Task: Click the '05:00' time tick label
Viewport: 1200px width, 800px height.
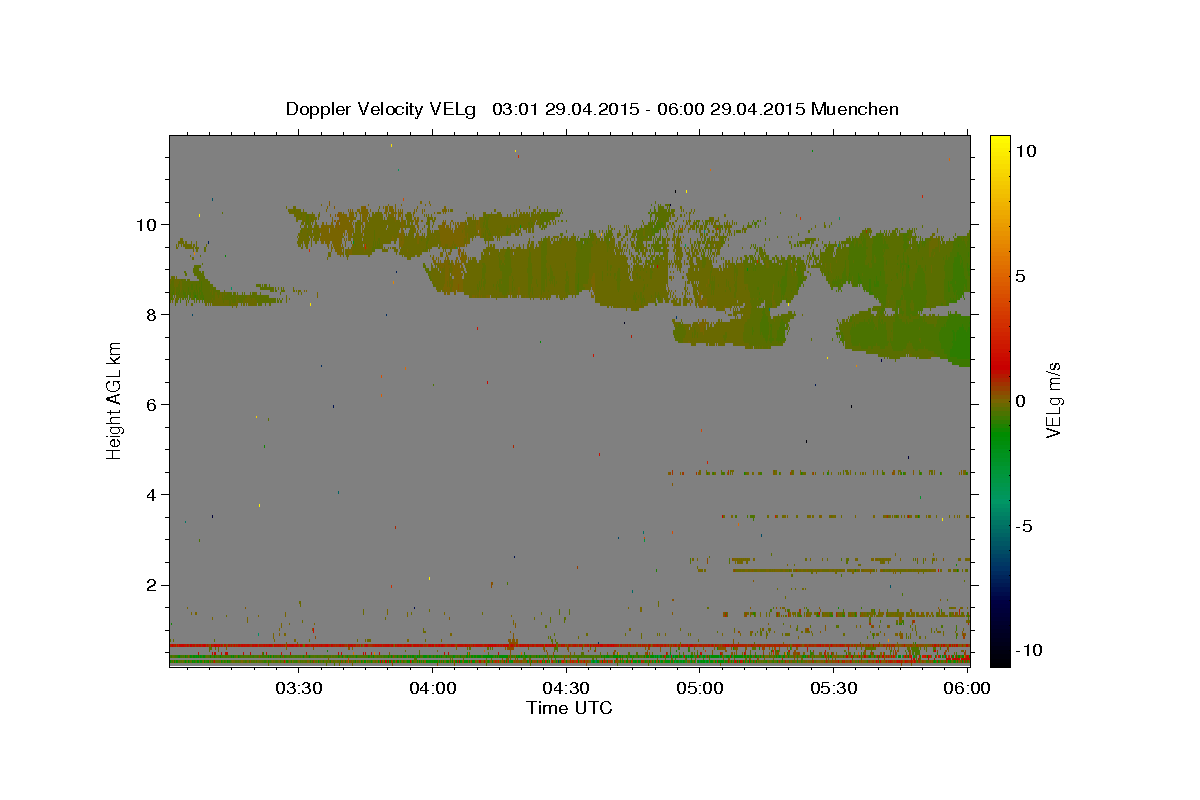Action: pyautogui.click(x=700, y=688)
